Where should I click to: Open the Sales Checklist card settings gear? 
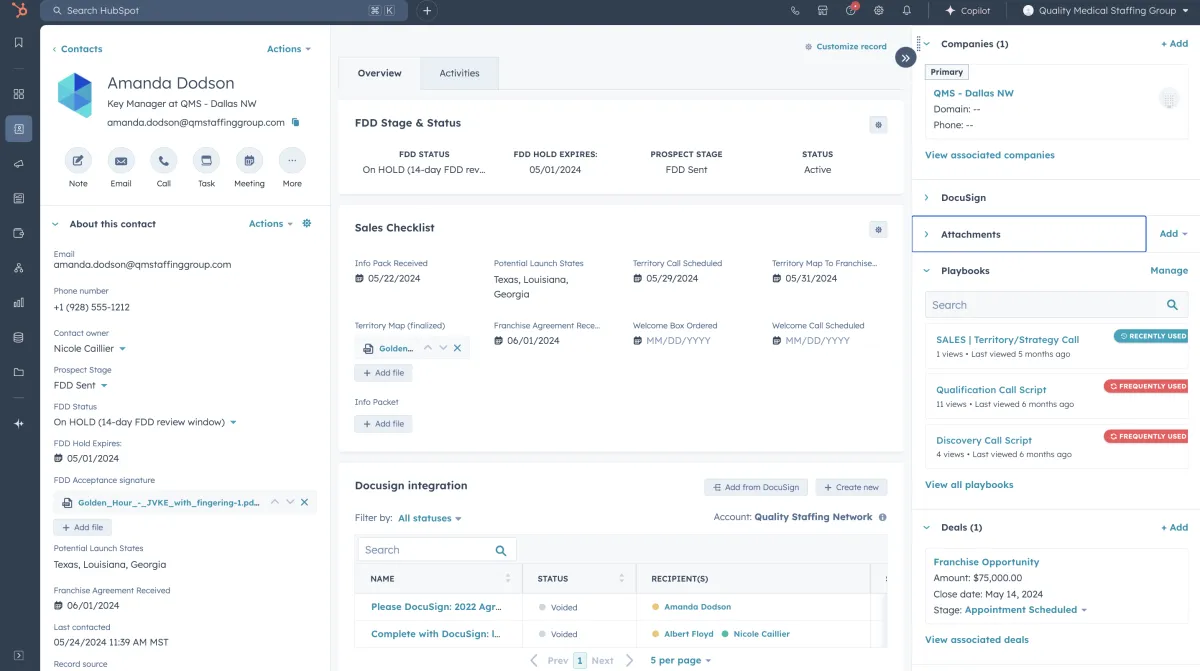pos(878,229)
